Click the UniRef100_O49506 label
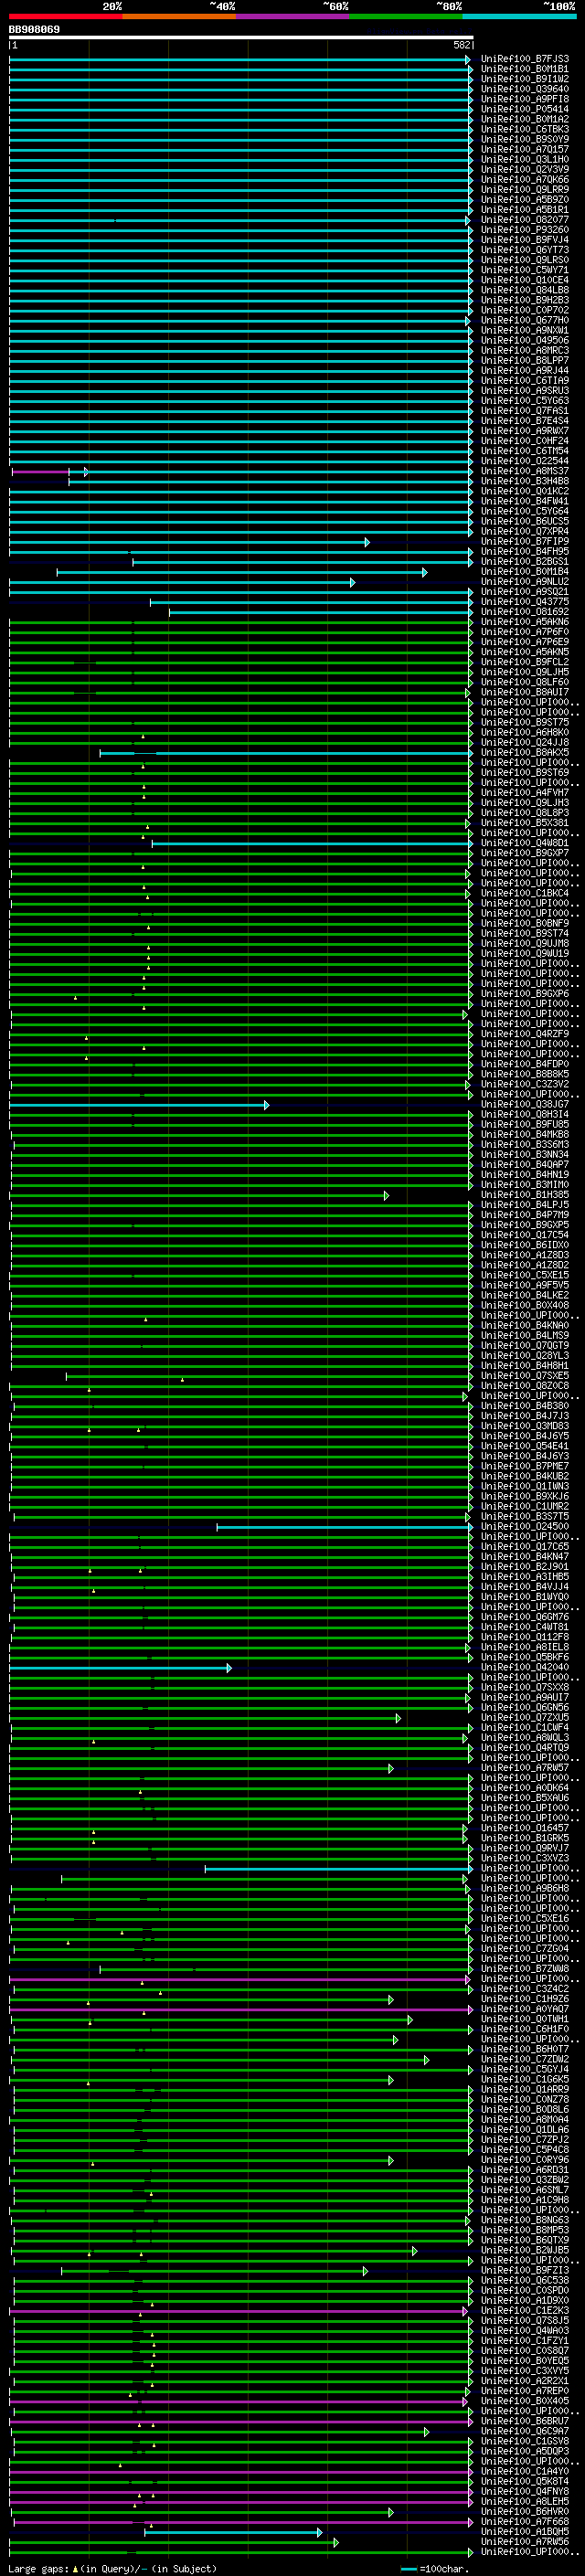The width and height of the screenshot is (585, 2576). pos(525,340)
